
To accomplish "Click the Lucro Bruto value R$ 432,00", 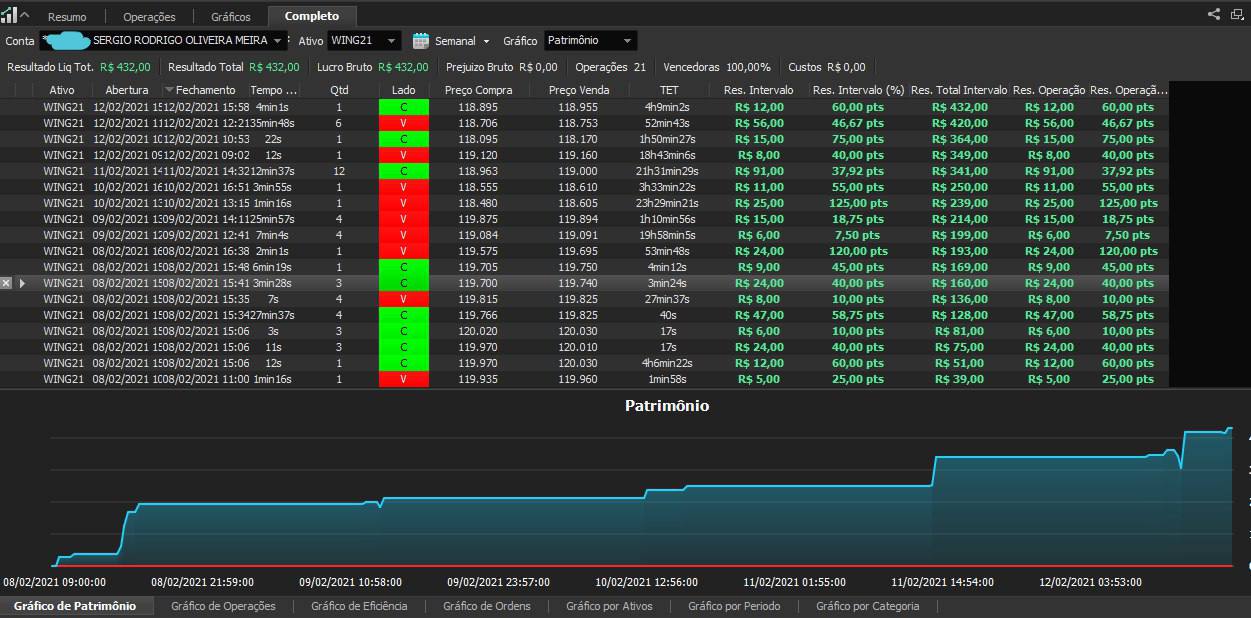I will [x=403, y=67].
